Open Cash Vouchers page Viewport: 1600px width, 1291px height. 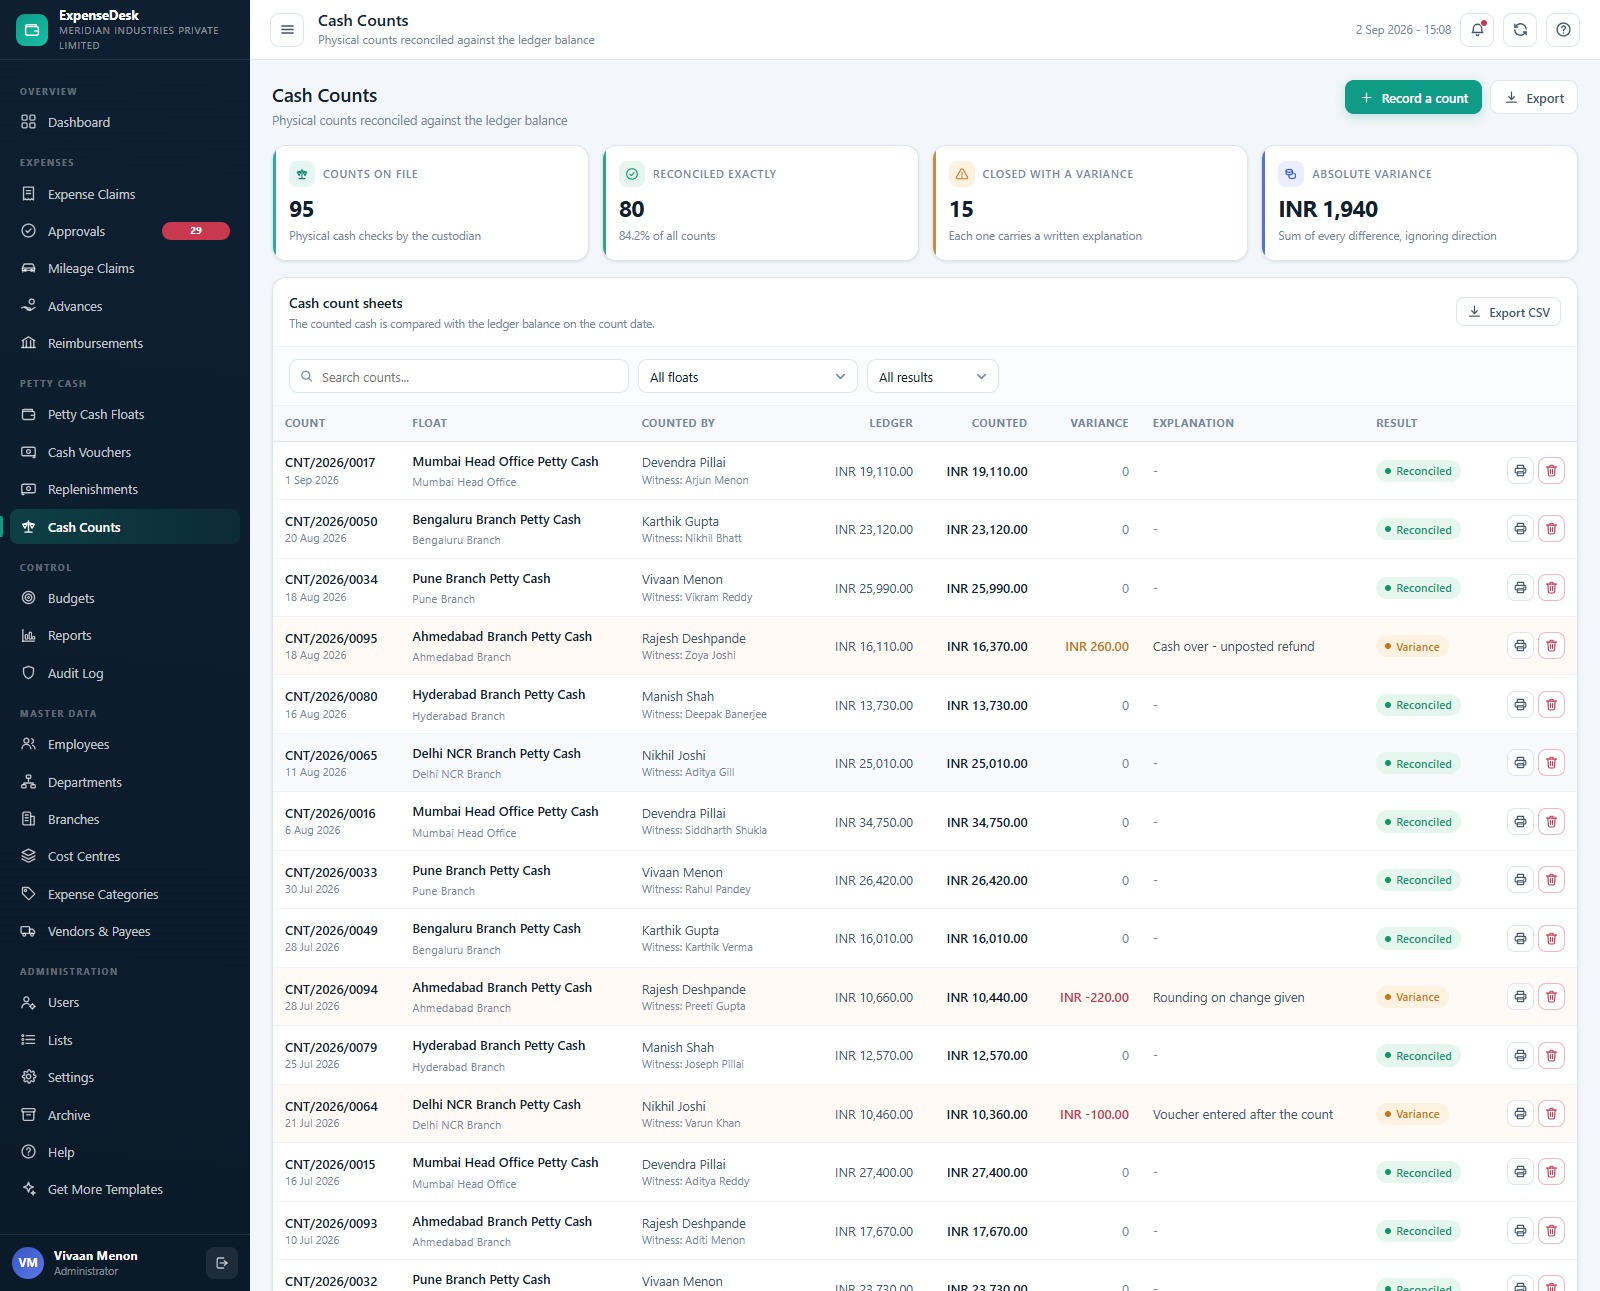coord(125,452)
